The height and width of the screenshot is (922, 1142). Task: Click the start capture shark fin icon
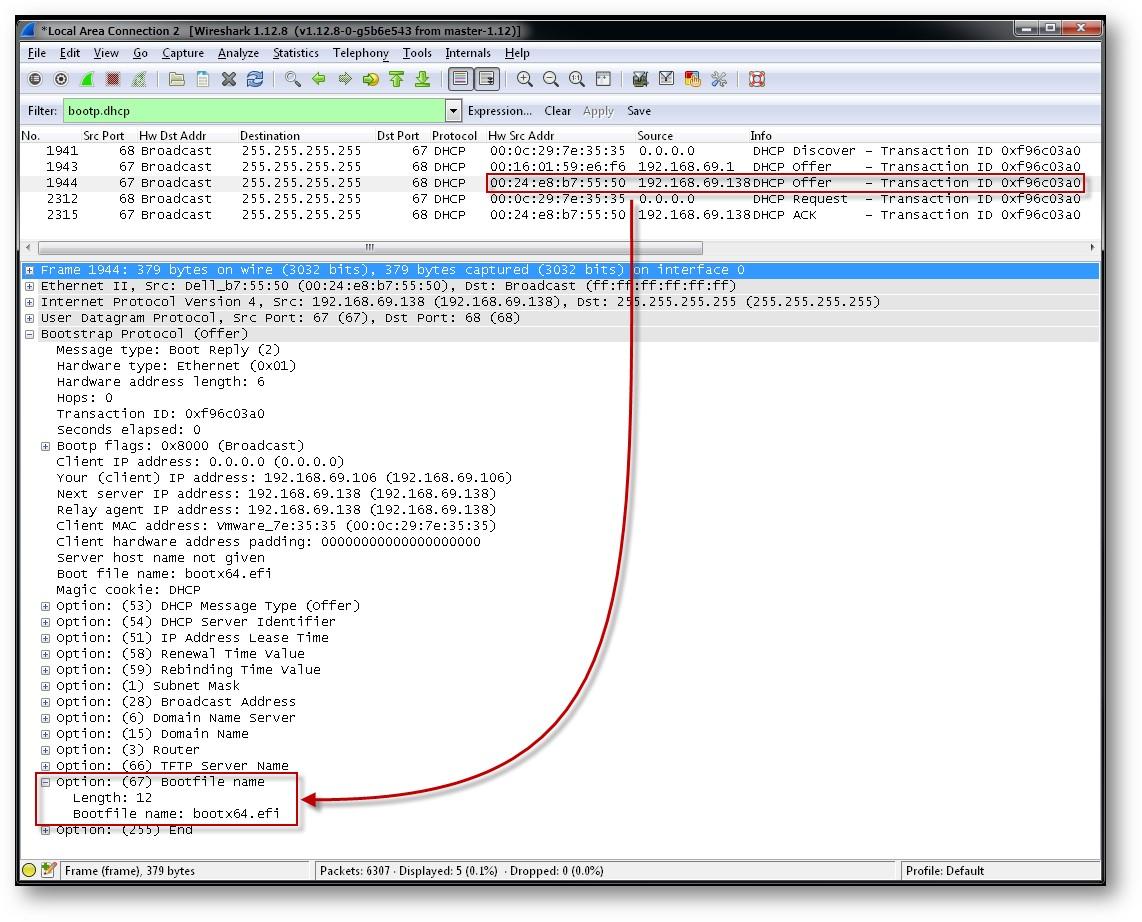tap(87, 79)
